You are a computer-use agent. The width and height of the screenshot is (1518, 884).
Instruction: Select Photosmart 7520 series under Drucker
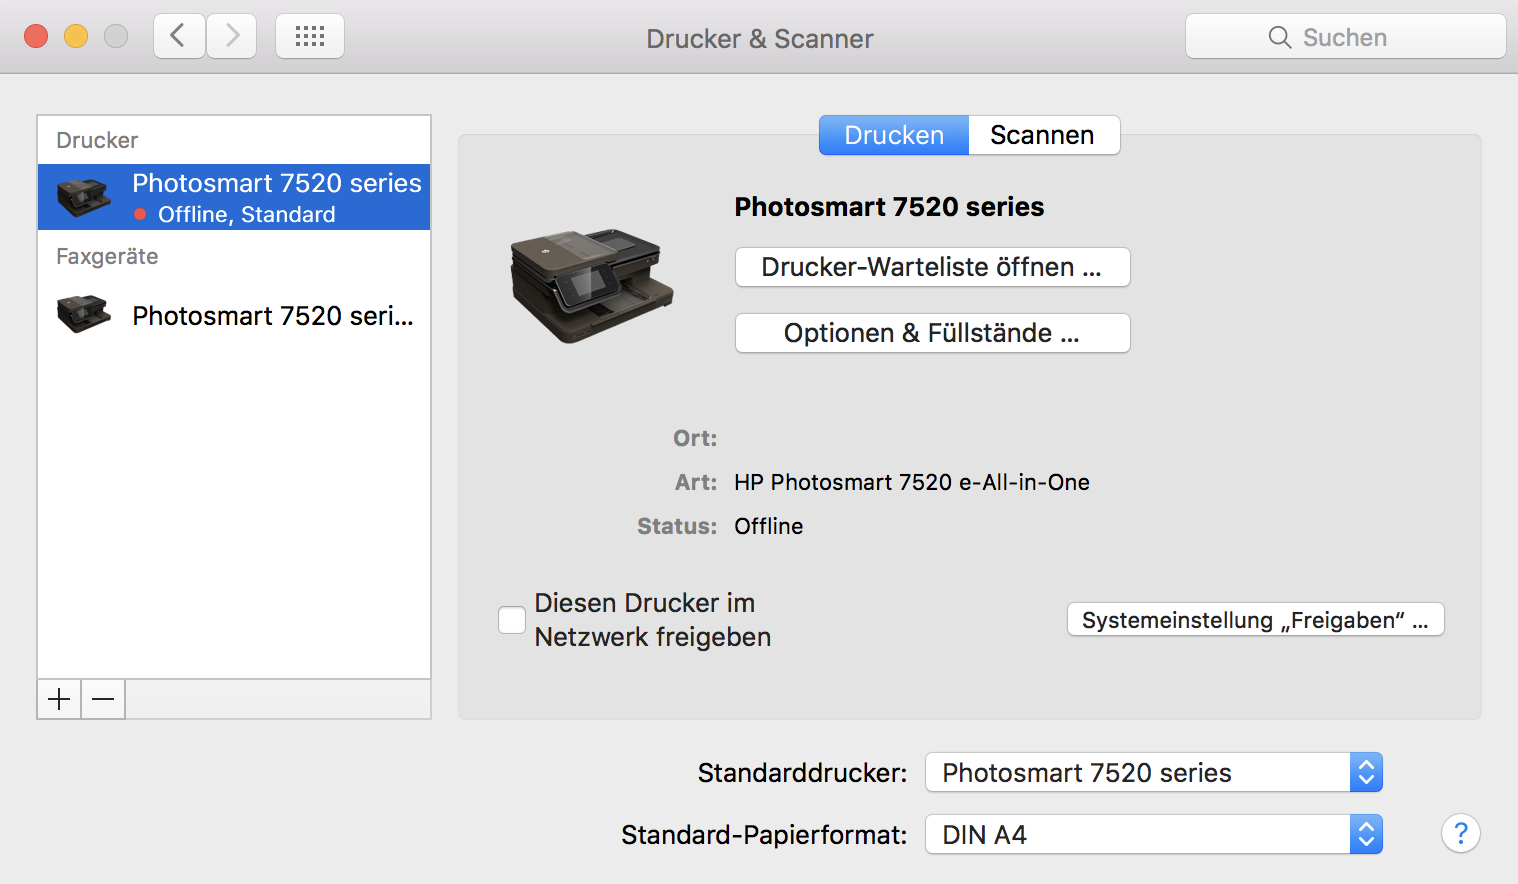(234, 197)
